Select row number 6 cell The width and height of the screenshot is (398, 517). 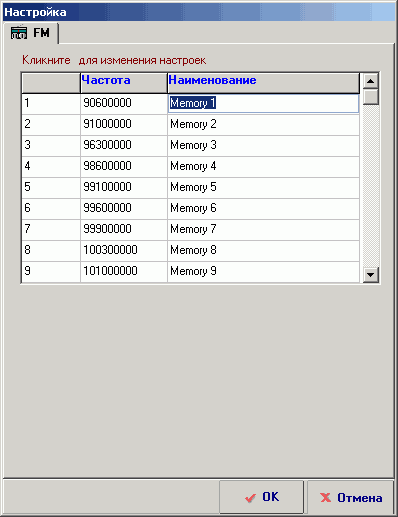tap(51, 209)
